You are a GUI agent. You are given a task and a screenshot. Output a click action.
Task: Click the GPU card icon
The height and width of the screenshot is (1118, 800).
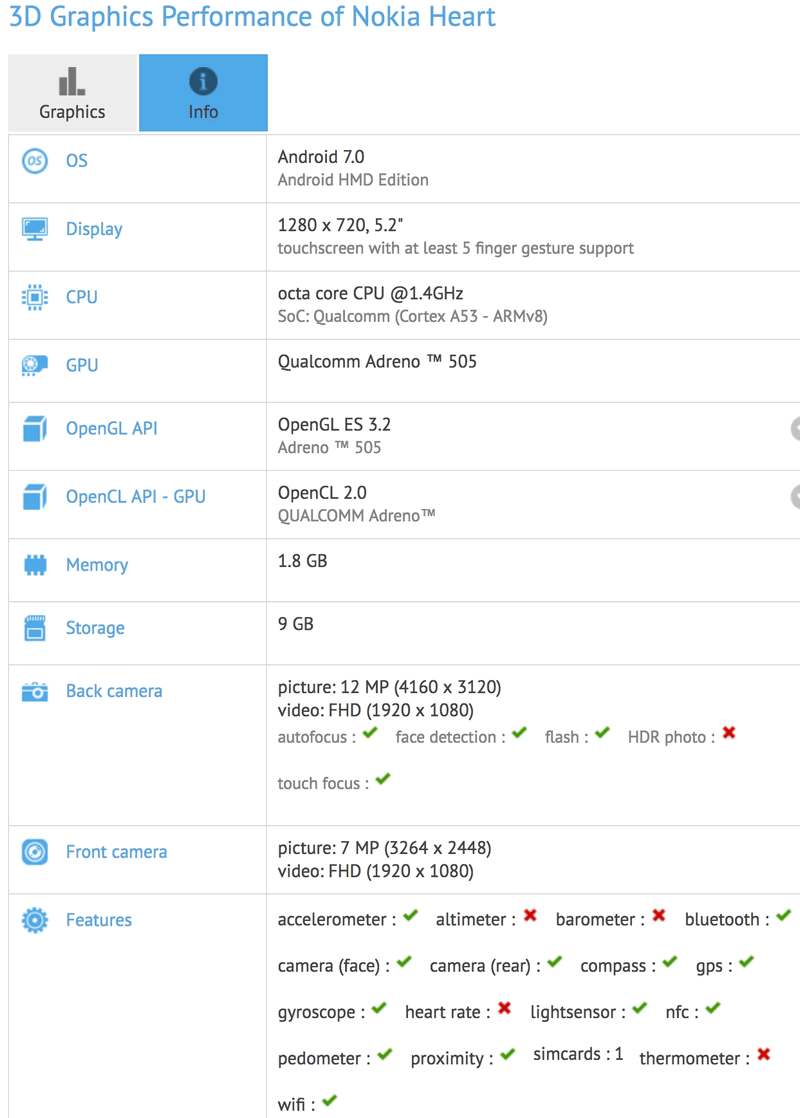[35, 365]
